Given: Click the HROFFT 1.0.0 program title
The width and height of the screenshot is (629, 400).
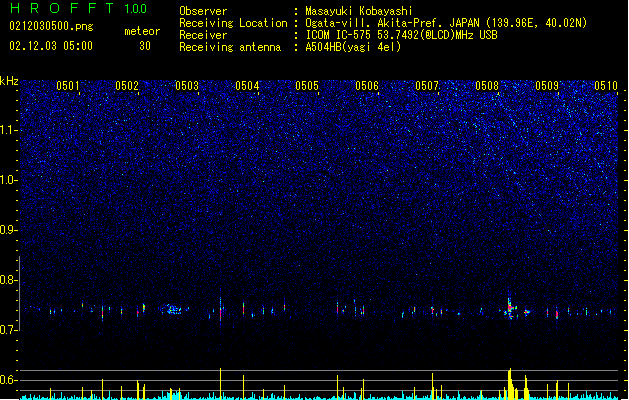Looking at the screenshot, I should click(78, 8).
